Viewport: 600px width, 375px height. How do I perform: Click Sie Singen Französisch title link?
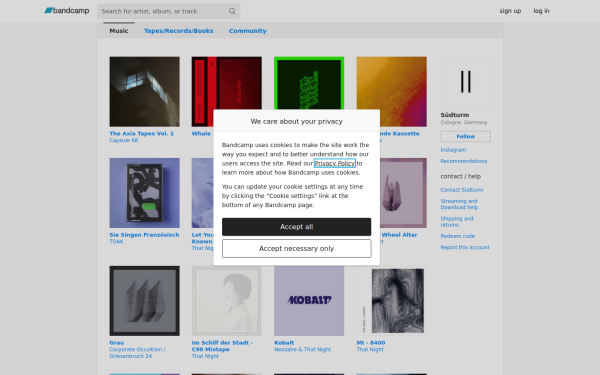point(144,235)
